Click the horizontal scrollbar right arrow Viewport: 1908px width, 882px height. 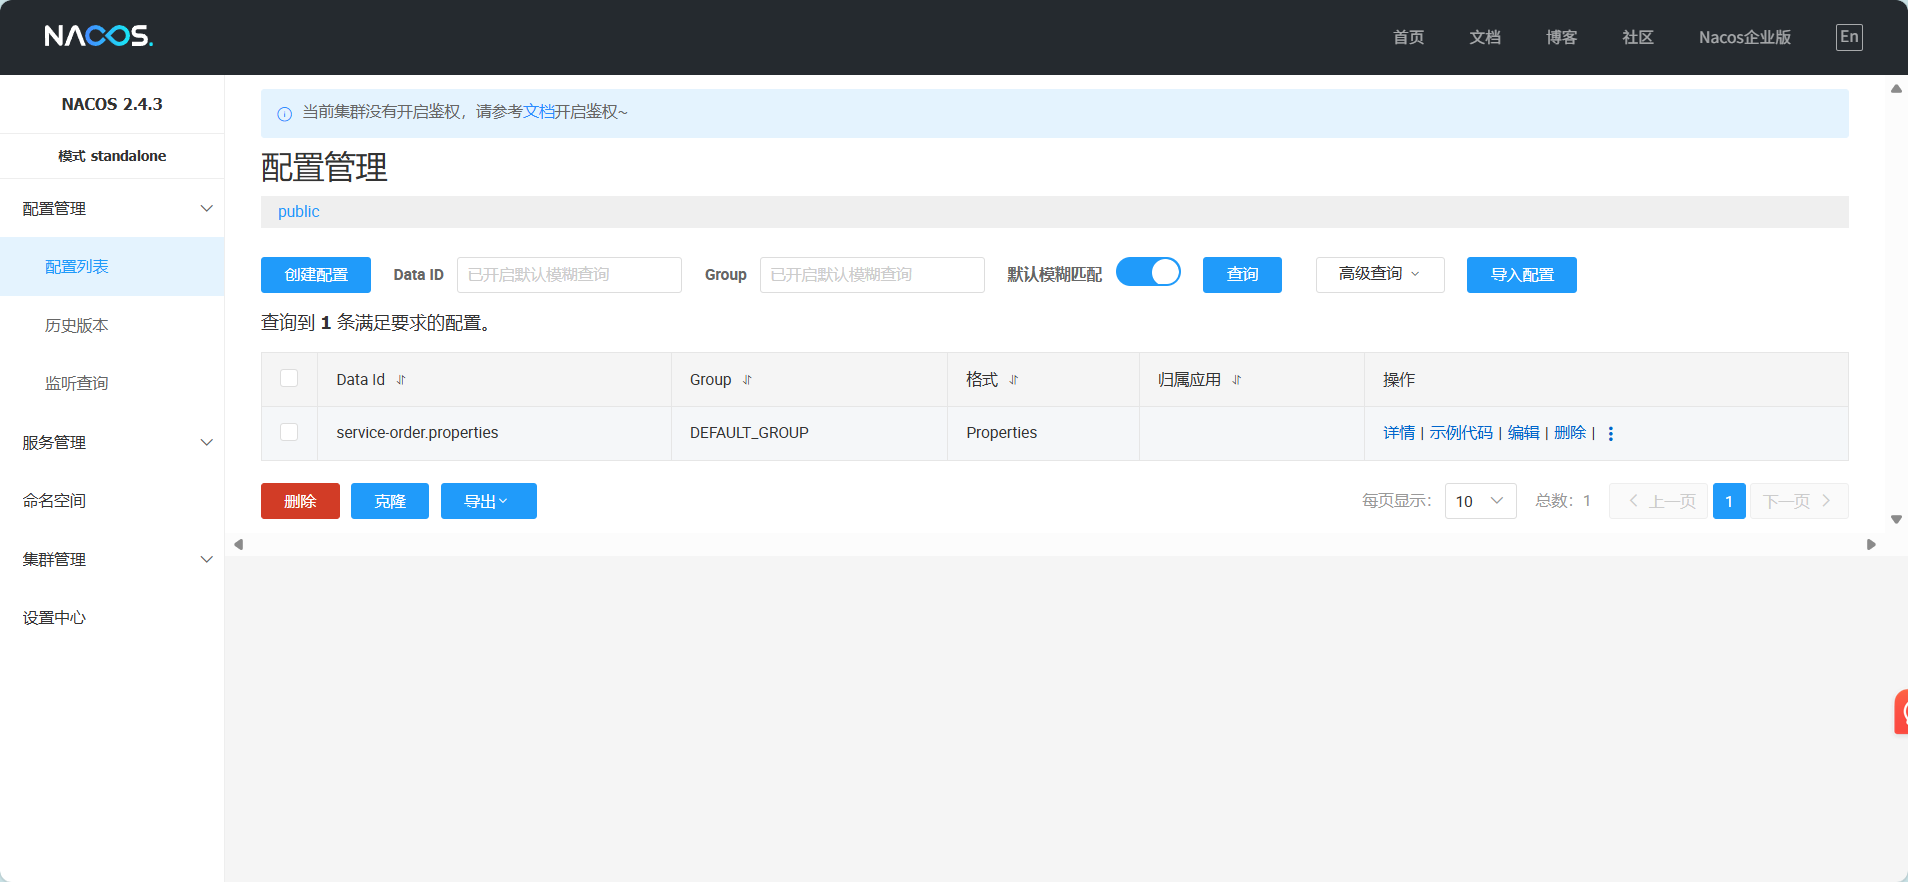(1871, 545)
